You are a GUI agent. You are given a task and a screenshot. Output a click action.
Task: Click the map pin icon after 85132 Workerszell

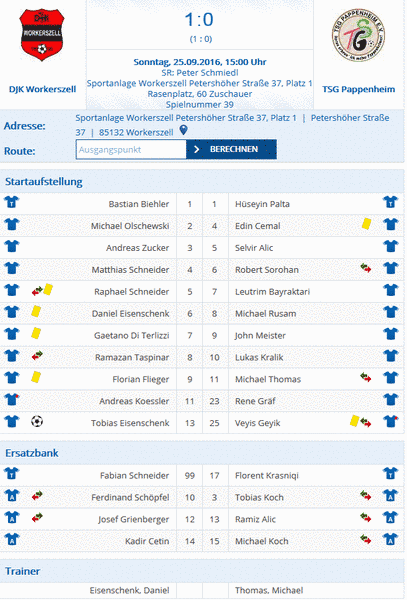click(x=184, y=130)
